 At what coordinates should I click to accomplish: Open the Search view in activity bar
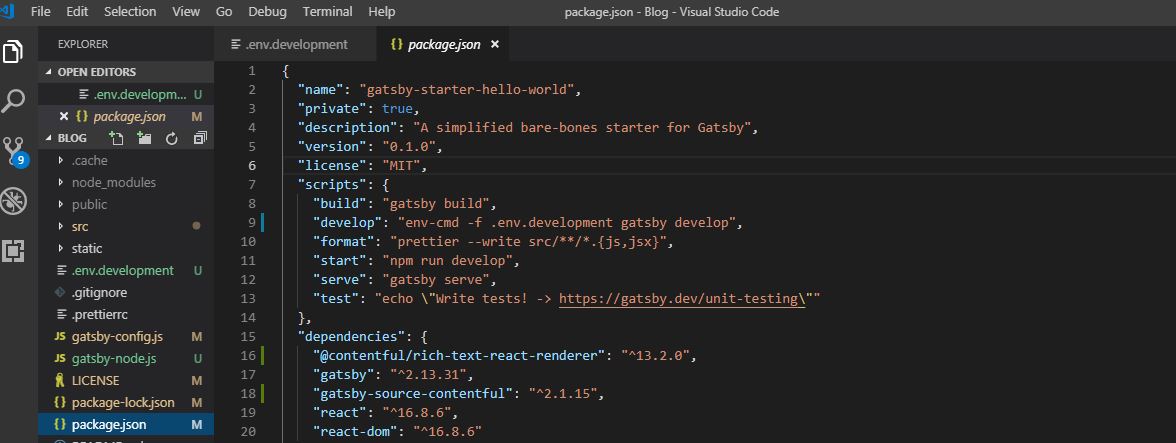point(14,100)
